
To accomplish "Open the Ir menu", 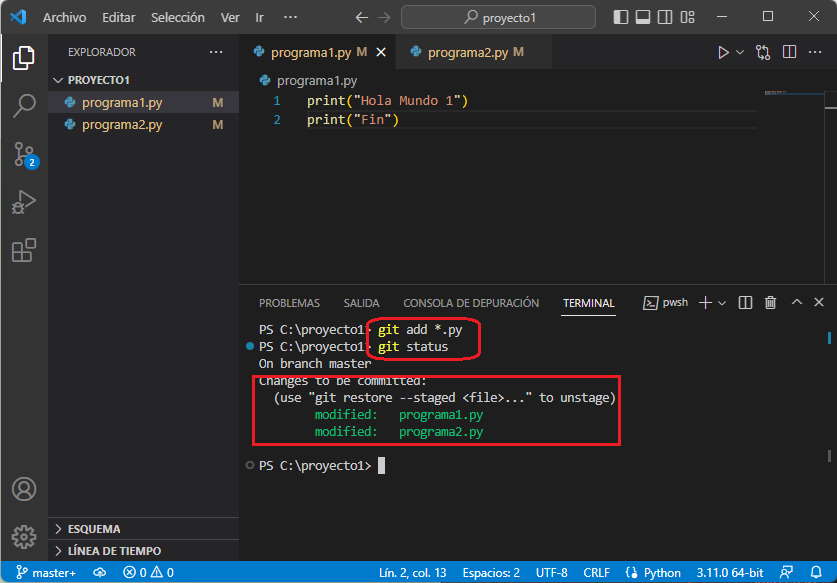I will (259, 18).
